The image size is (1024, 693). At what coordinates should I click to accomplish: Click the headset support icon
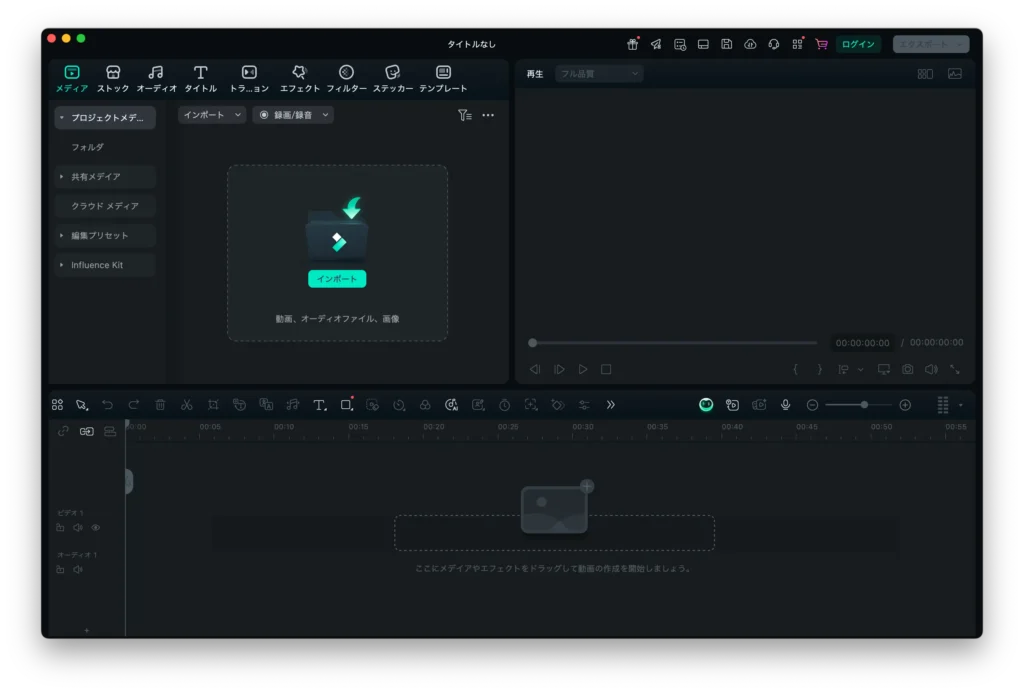tap(773, 44)
